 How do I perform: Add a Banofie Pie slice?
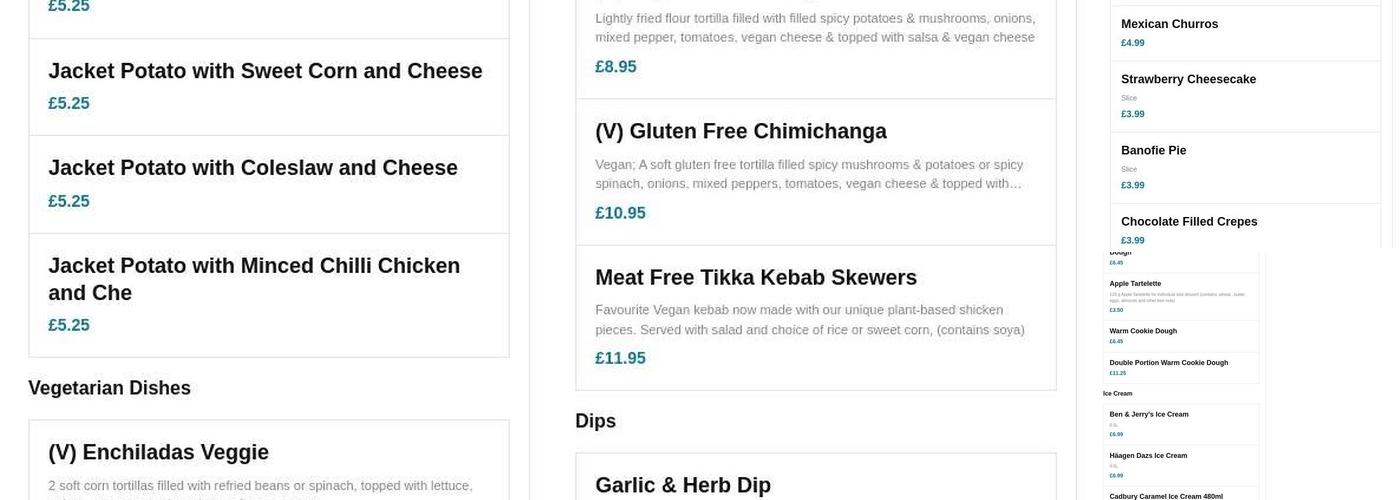tap(1153, 151)
